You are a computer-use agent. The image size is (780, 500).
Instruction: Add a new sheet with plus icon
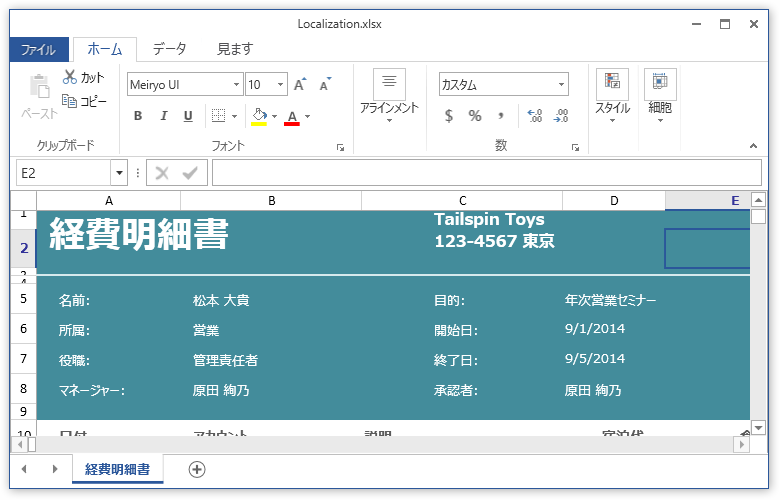click(197, 469)
